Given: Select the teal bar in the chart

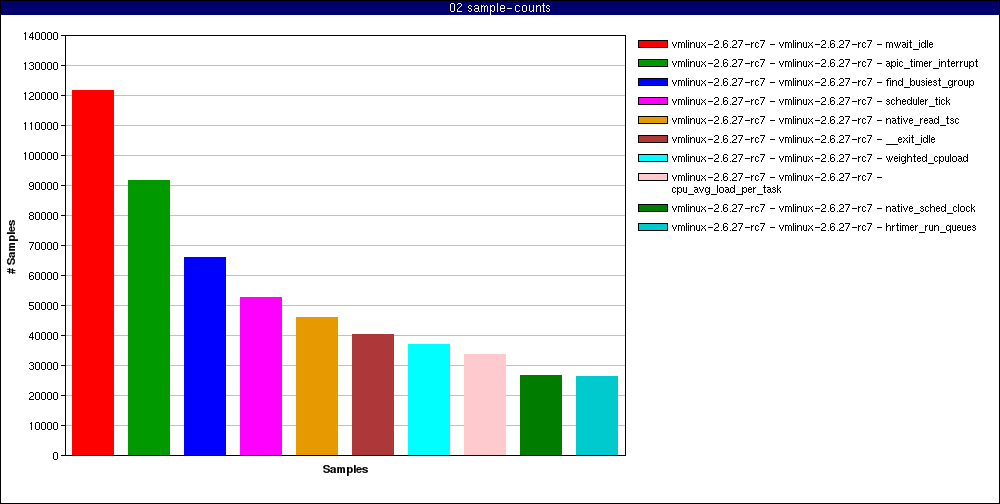Looking at the screenshot, I should [x=597, y=416].
